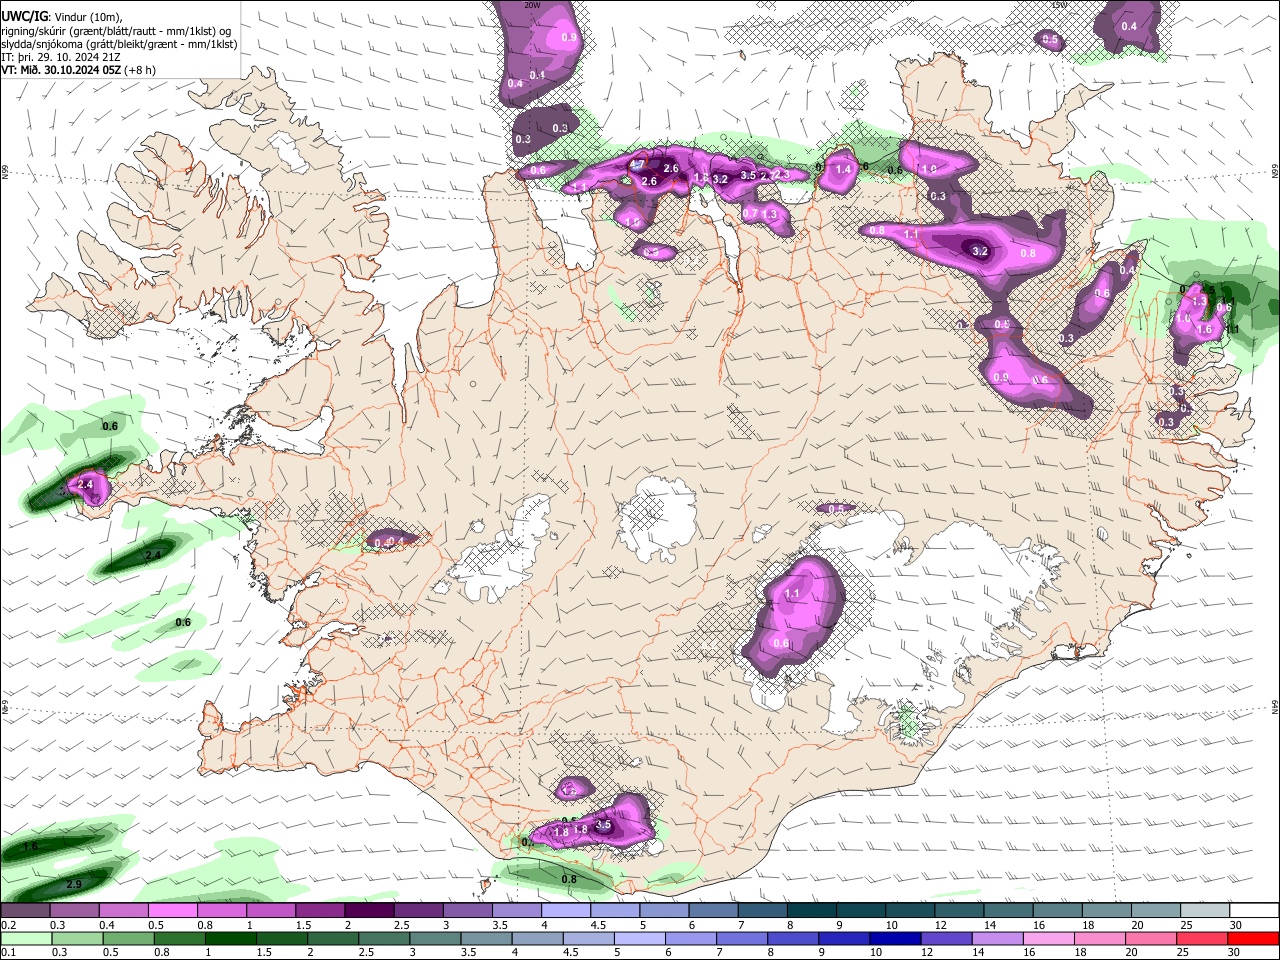The height and width of the screenshot is (960, 1280).
Task: Select the dark teal 9 swatch on the snow scale
Action: click(861, 911)
